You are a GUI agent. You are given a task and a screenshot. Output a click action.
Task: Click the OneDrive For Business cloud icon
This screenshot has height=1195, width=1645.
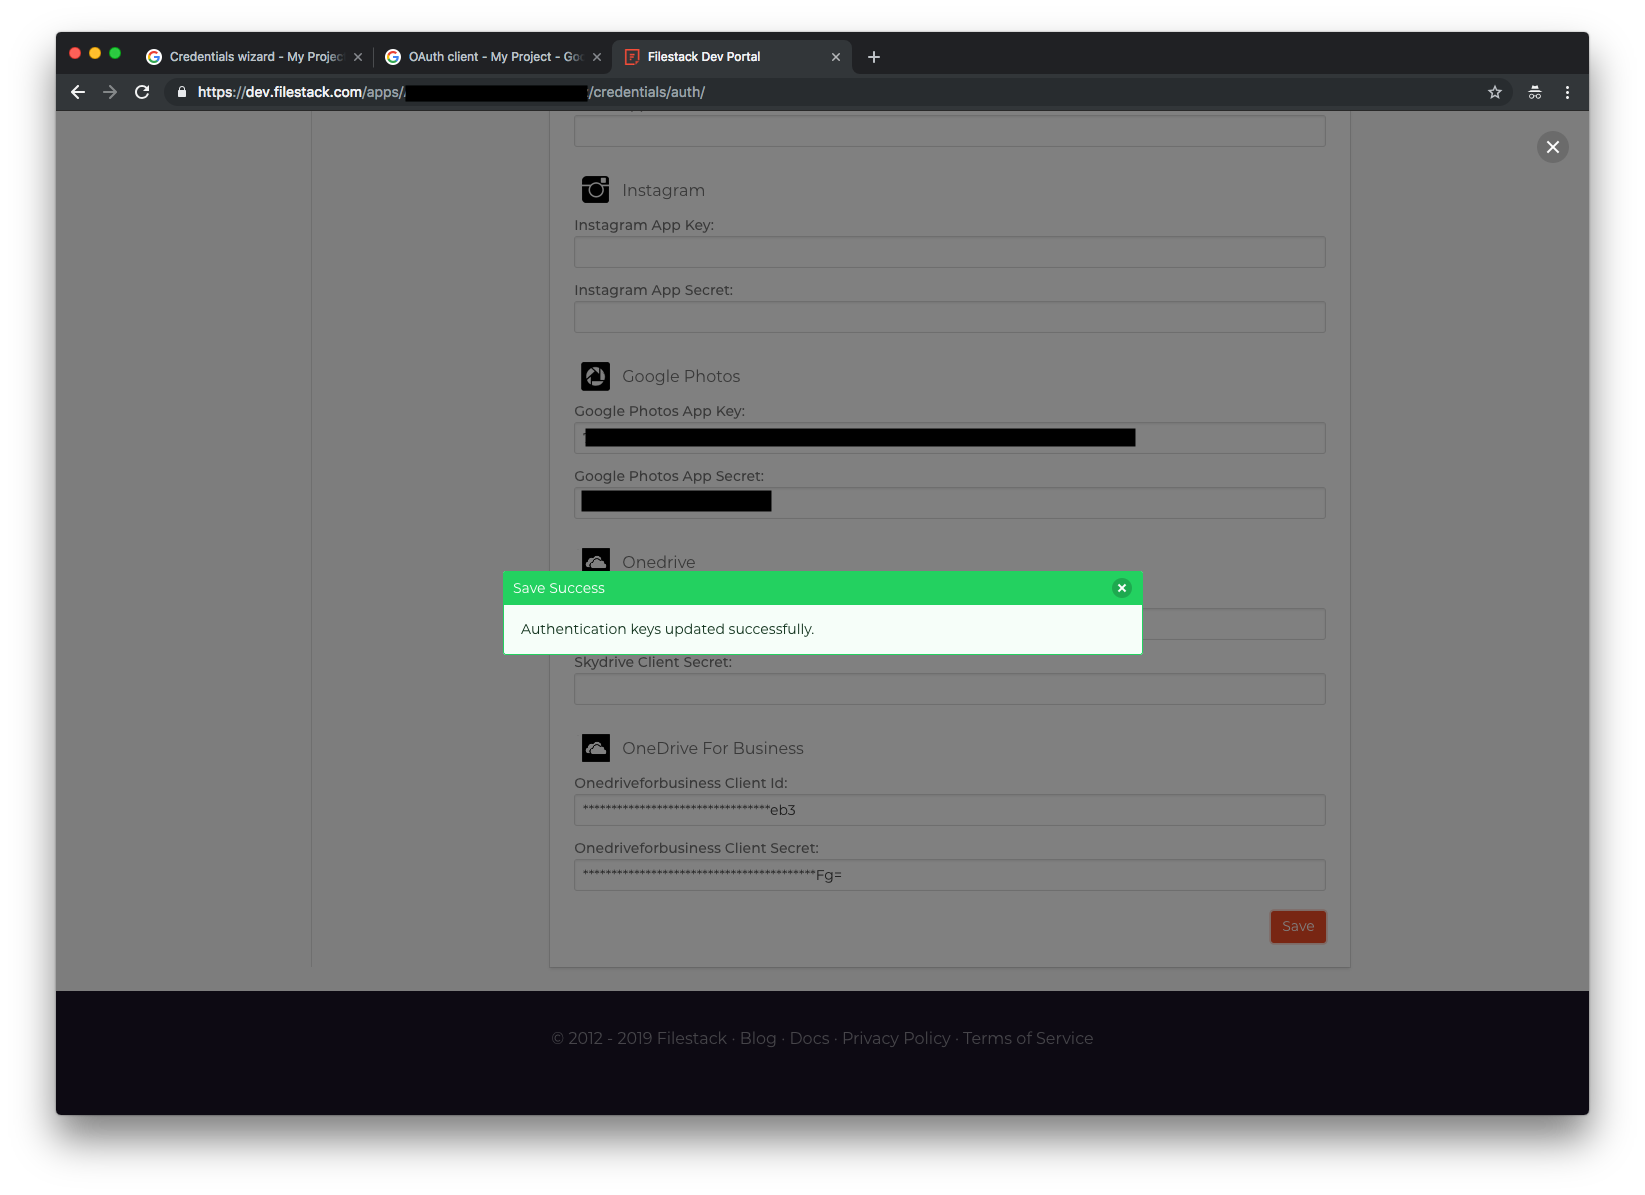(x=596, y=748)
